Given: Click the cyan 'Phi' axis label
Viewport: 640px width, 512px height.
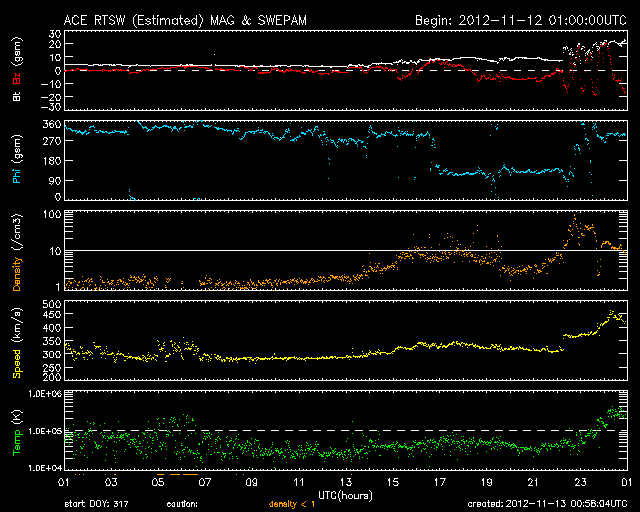Looking at the screenshot, I should (x=17, y=176).
